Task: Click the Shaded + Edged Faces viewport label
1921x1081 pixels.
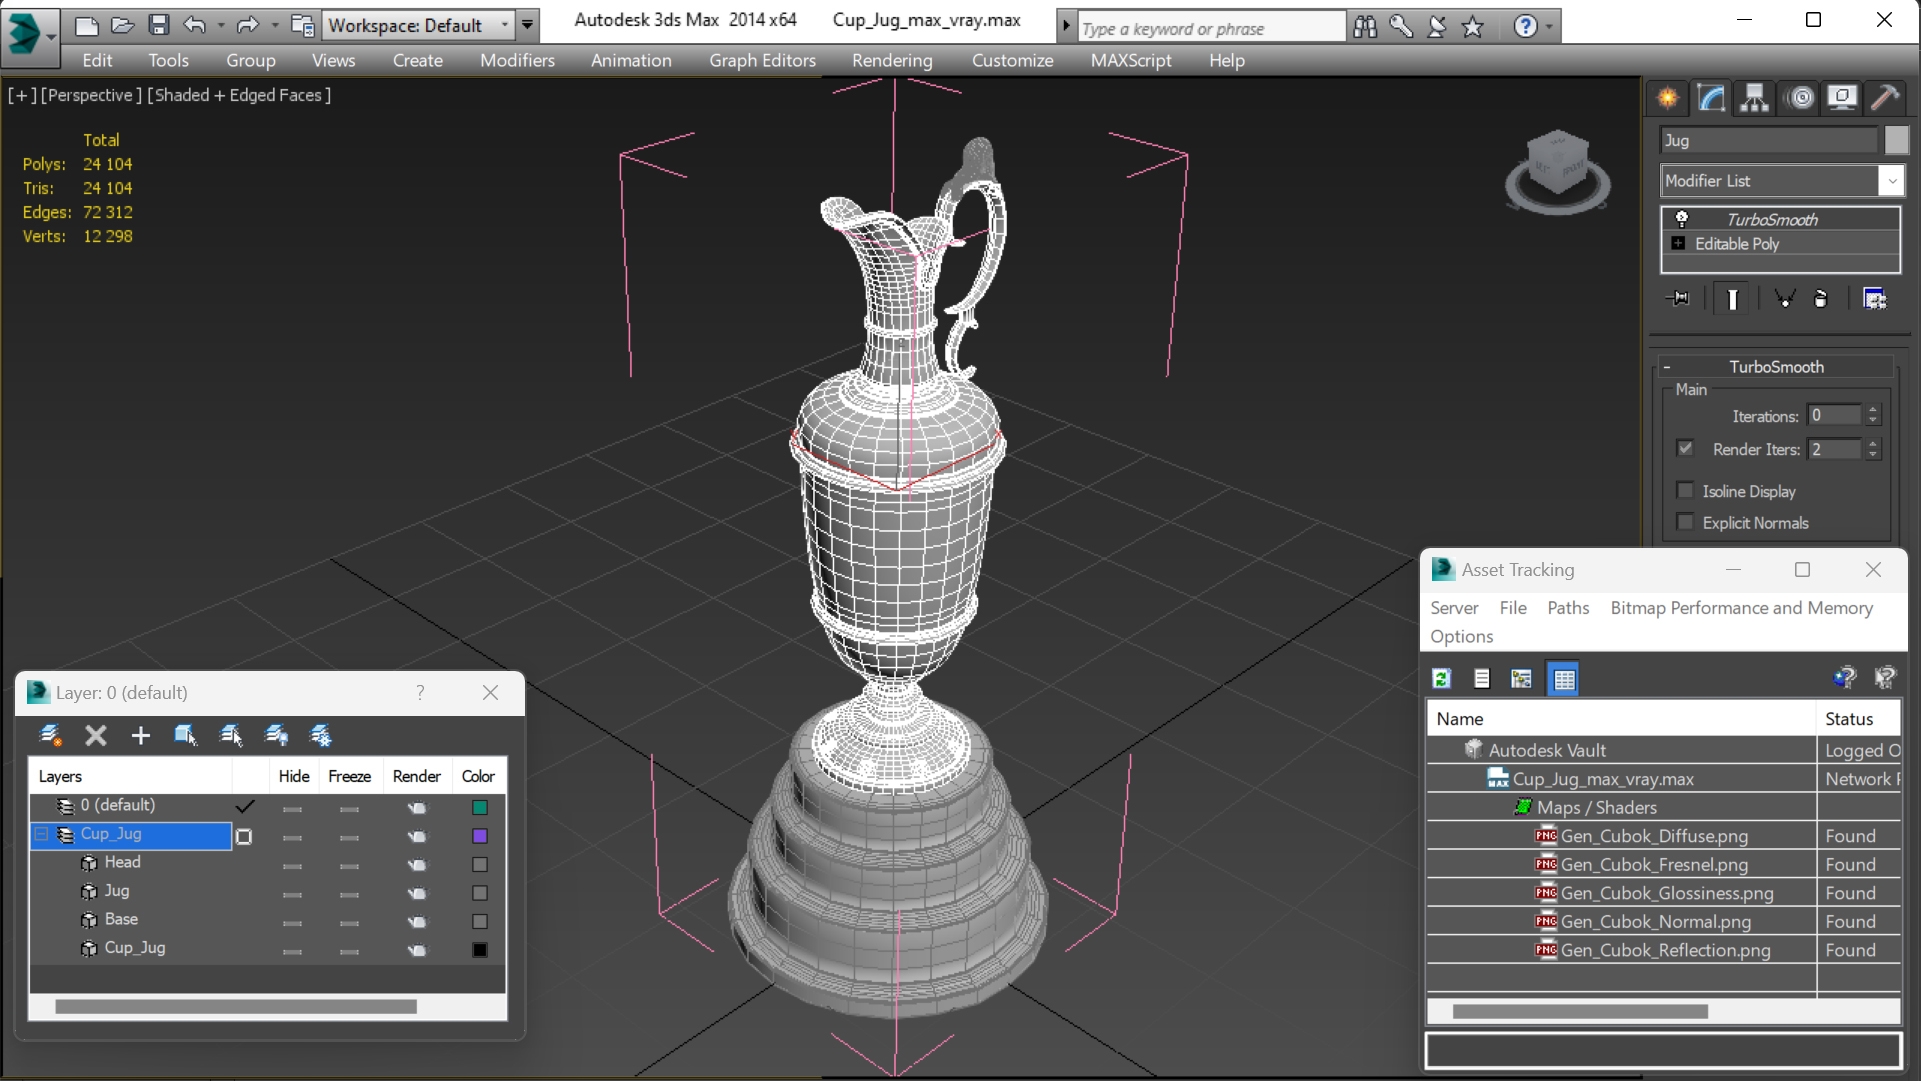Action: (x=239, y=95)
